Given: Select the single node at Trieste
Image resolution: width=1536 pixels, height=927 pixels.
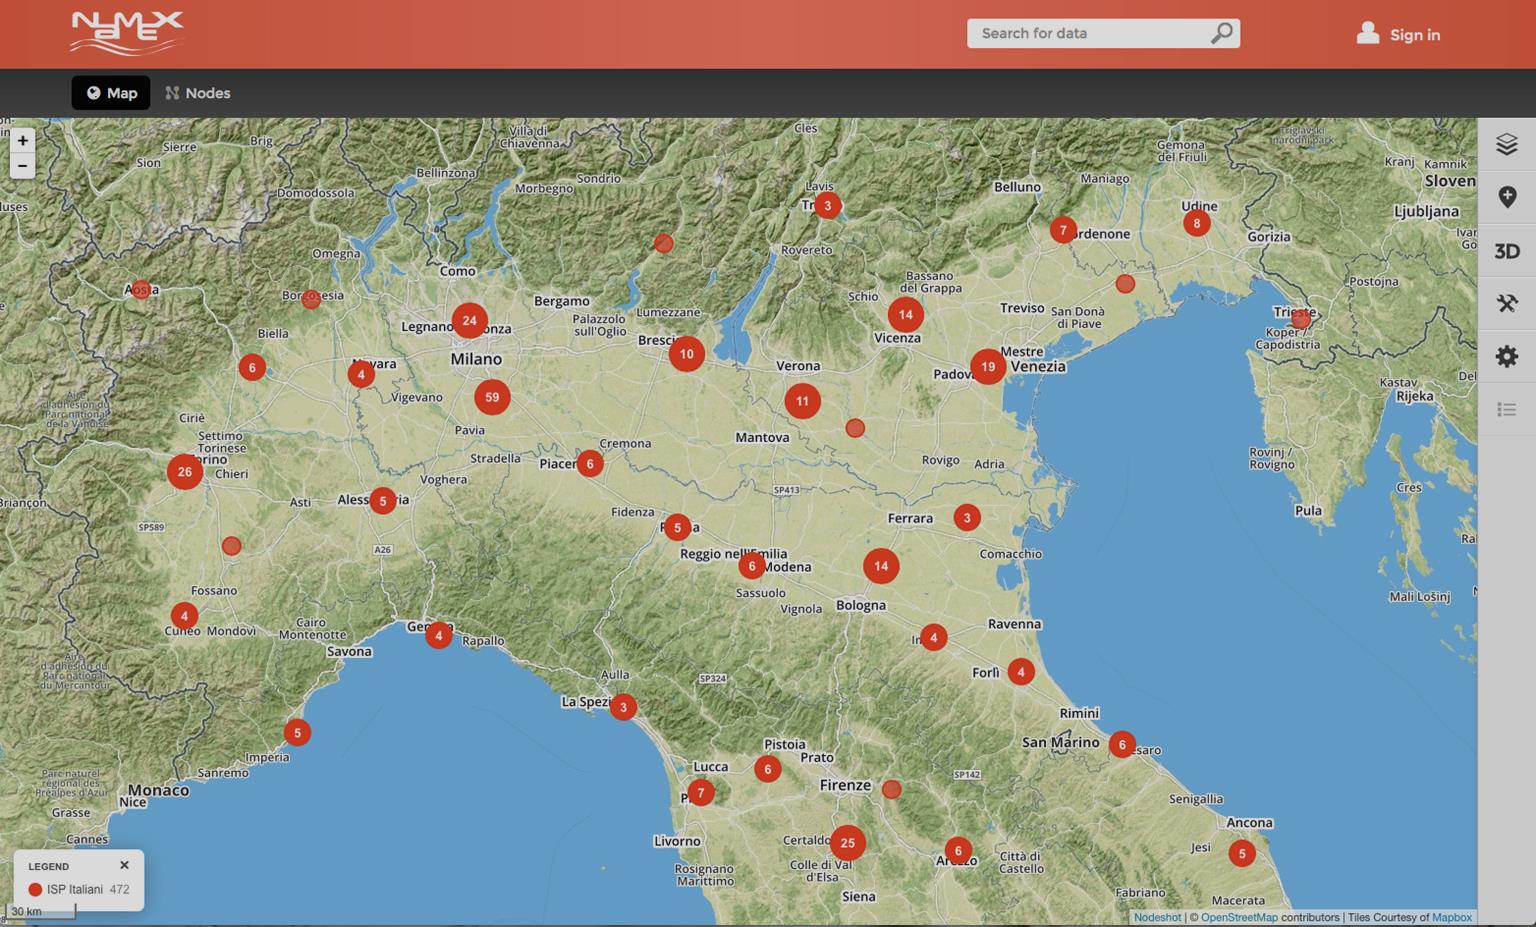Looking at the screenshot, I should click(x=1301, y=319).
